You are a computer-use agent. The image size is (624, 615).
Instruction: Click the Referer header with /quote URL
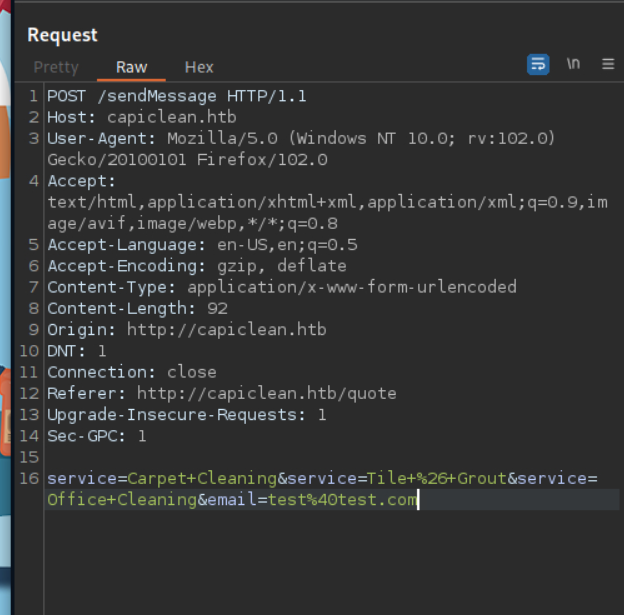coord(221,393)
